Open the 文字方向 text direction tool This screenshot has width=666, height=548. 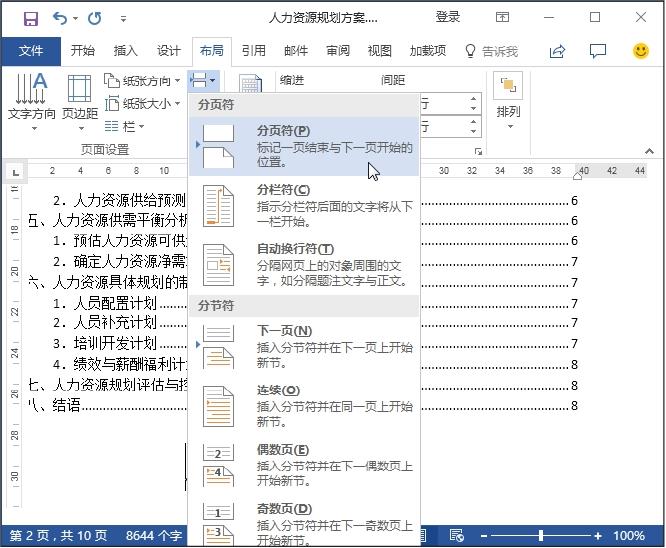(x=31, y=102)
